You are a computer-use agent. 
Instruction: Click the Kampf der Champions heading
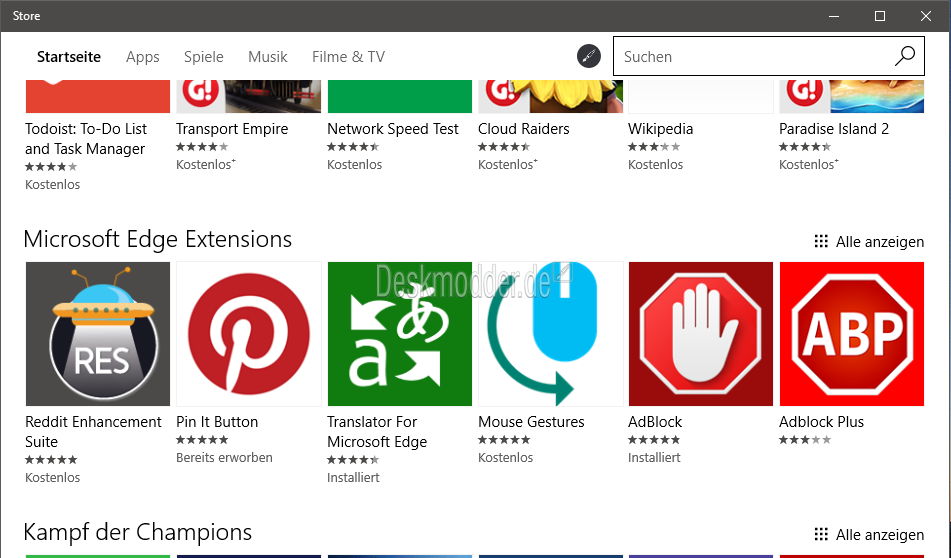138,533
